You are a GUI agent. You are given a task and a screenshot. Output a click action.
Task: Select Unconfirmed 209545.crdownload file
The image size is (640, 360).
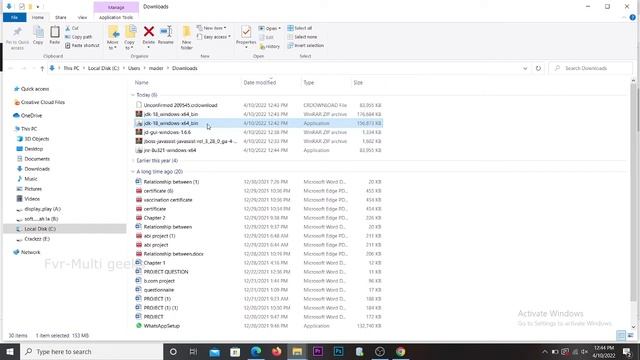click(x=258, y=105)
